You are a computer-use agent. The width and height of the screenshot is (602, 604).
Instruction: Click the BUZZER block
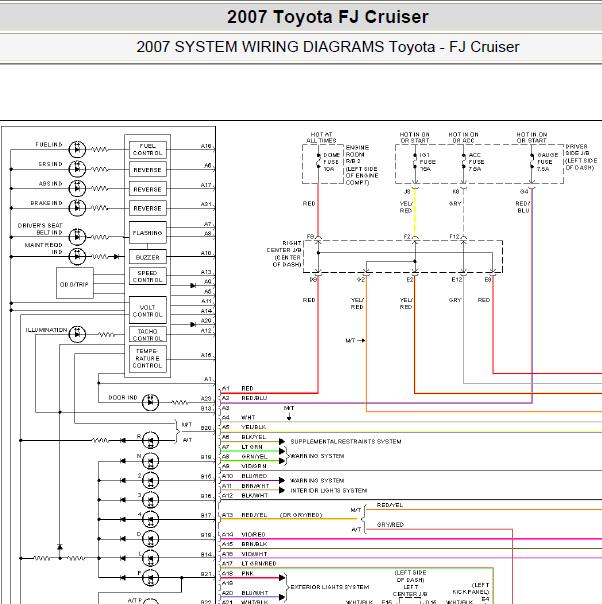click(148, 257)
